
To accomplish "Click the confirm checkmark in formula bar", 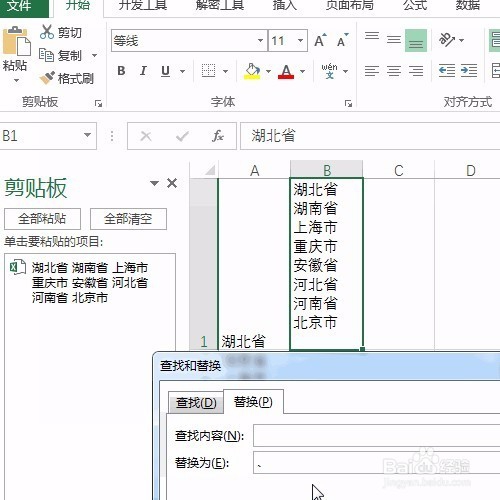I will 182,136.
